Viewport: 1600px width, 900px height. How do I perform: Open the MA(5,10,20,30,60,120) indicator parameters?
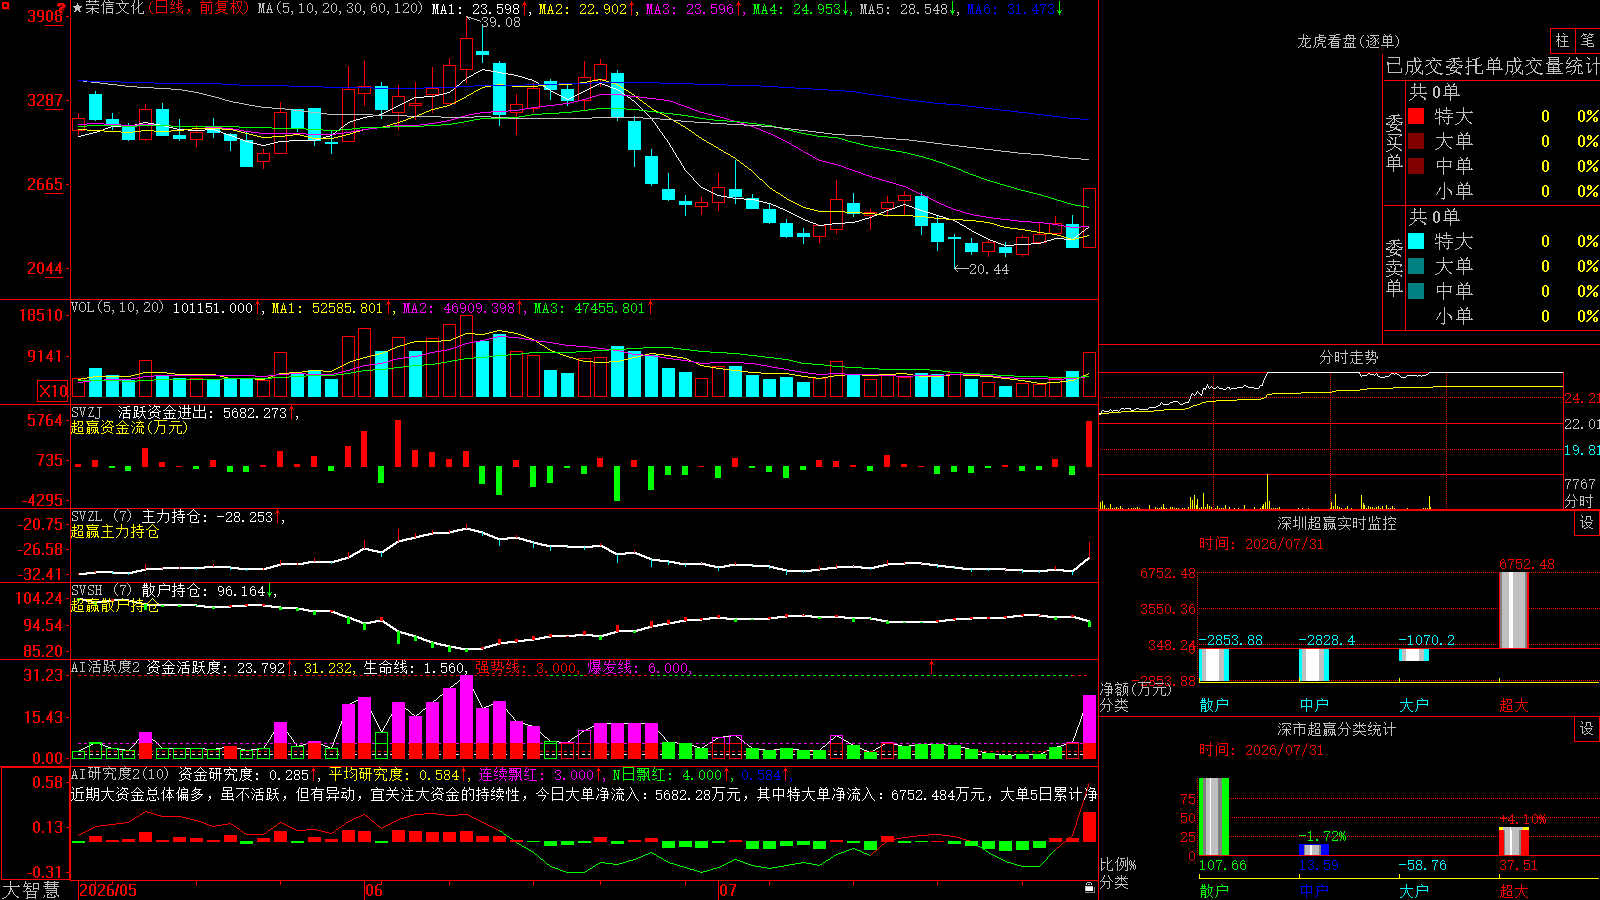point(340,9)
